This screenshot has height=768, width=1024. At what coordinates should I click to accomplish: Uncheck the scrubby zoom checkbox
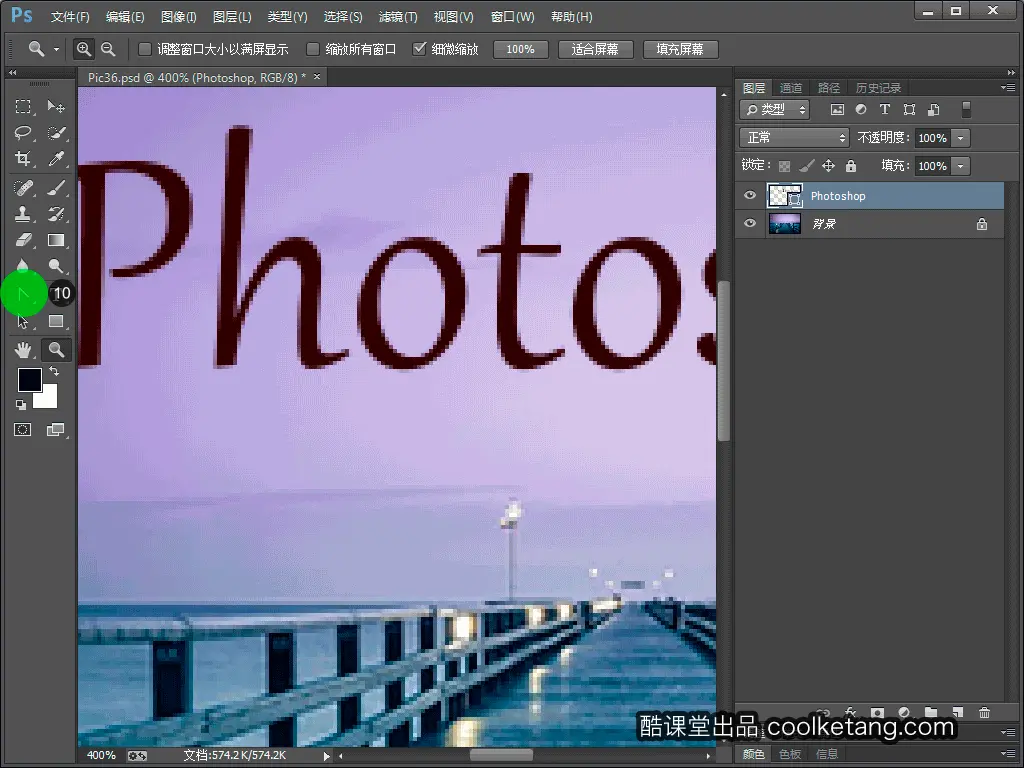click(x=419, y=49)
